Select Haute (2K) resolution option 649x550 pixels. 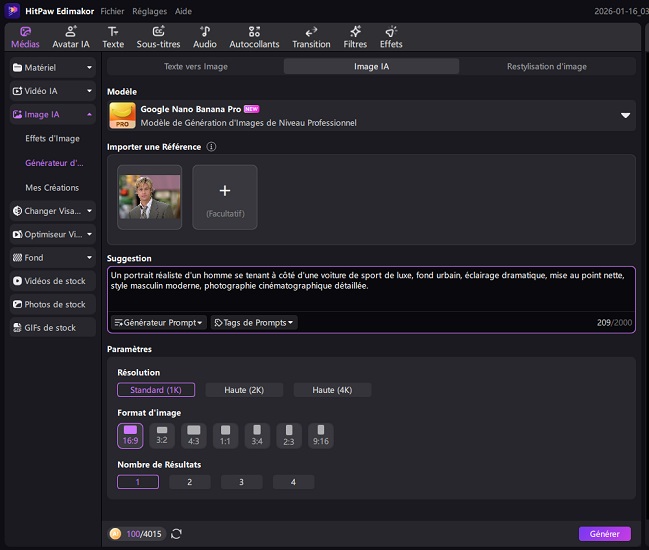click(244, 390)
